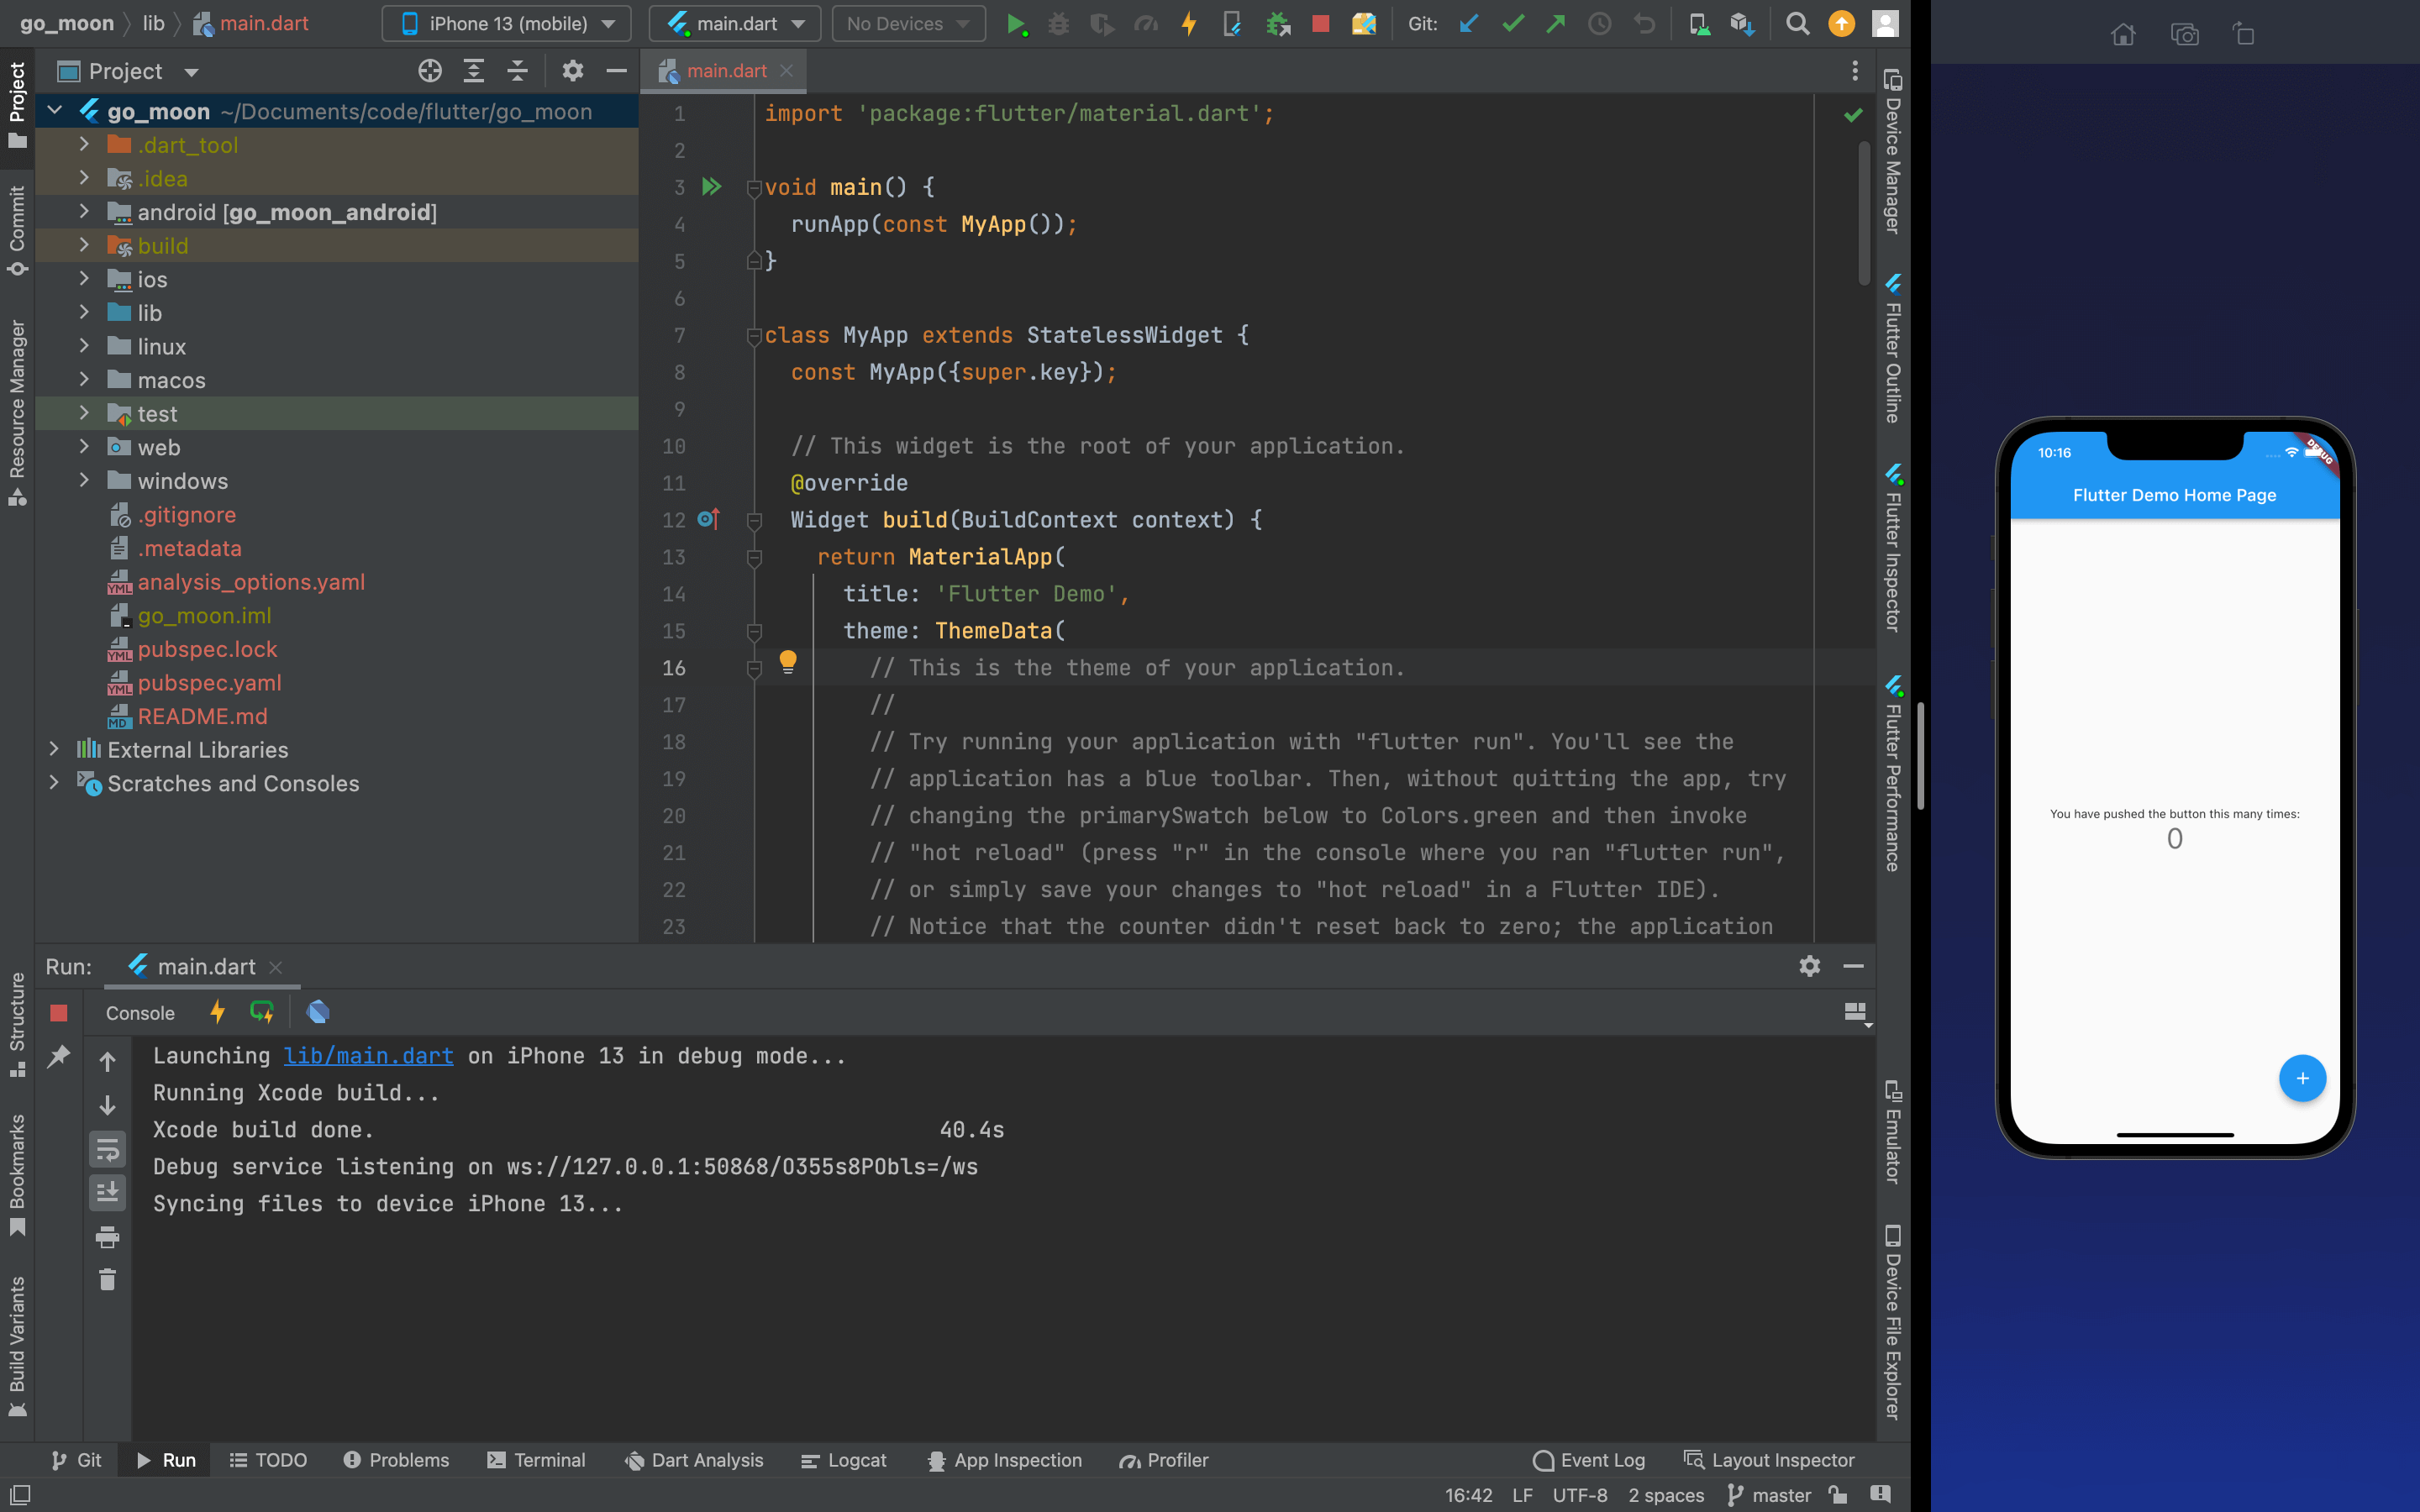Click the Search Everywhere magnifier icon
This screenshot has width=2420, height=1512.
coord(1797,24)
